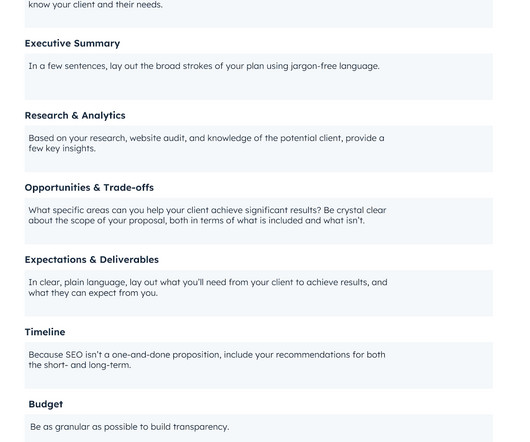Click text about scope of your proposal

point(196,221)
